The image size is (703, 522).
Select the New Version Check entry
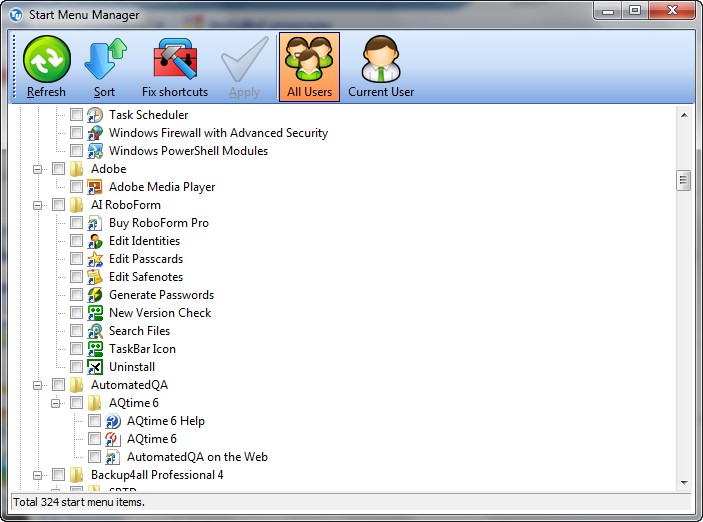(160, 313)
